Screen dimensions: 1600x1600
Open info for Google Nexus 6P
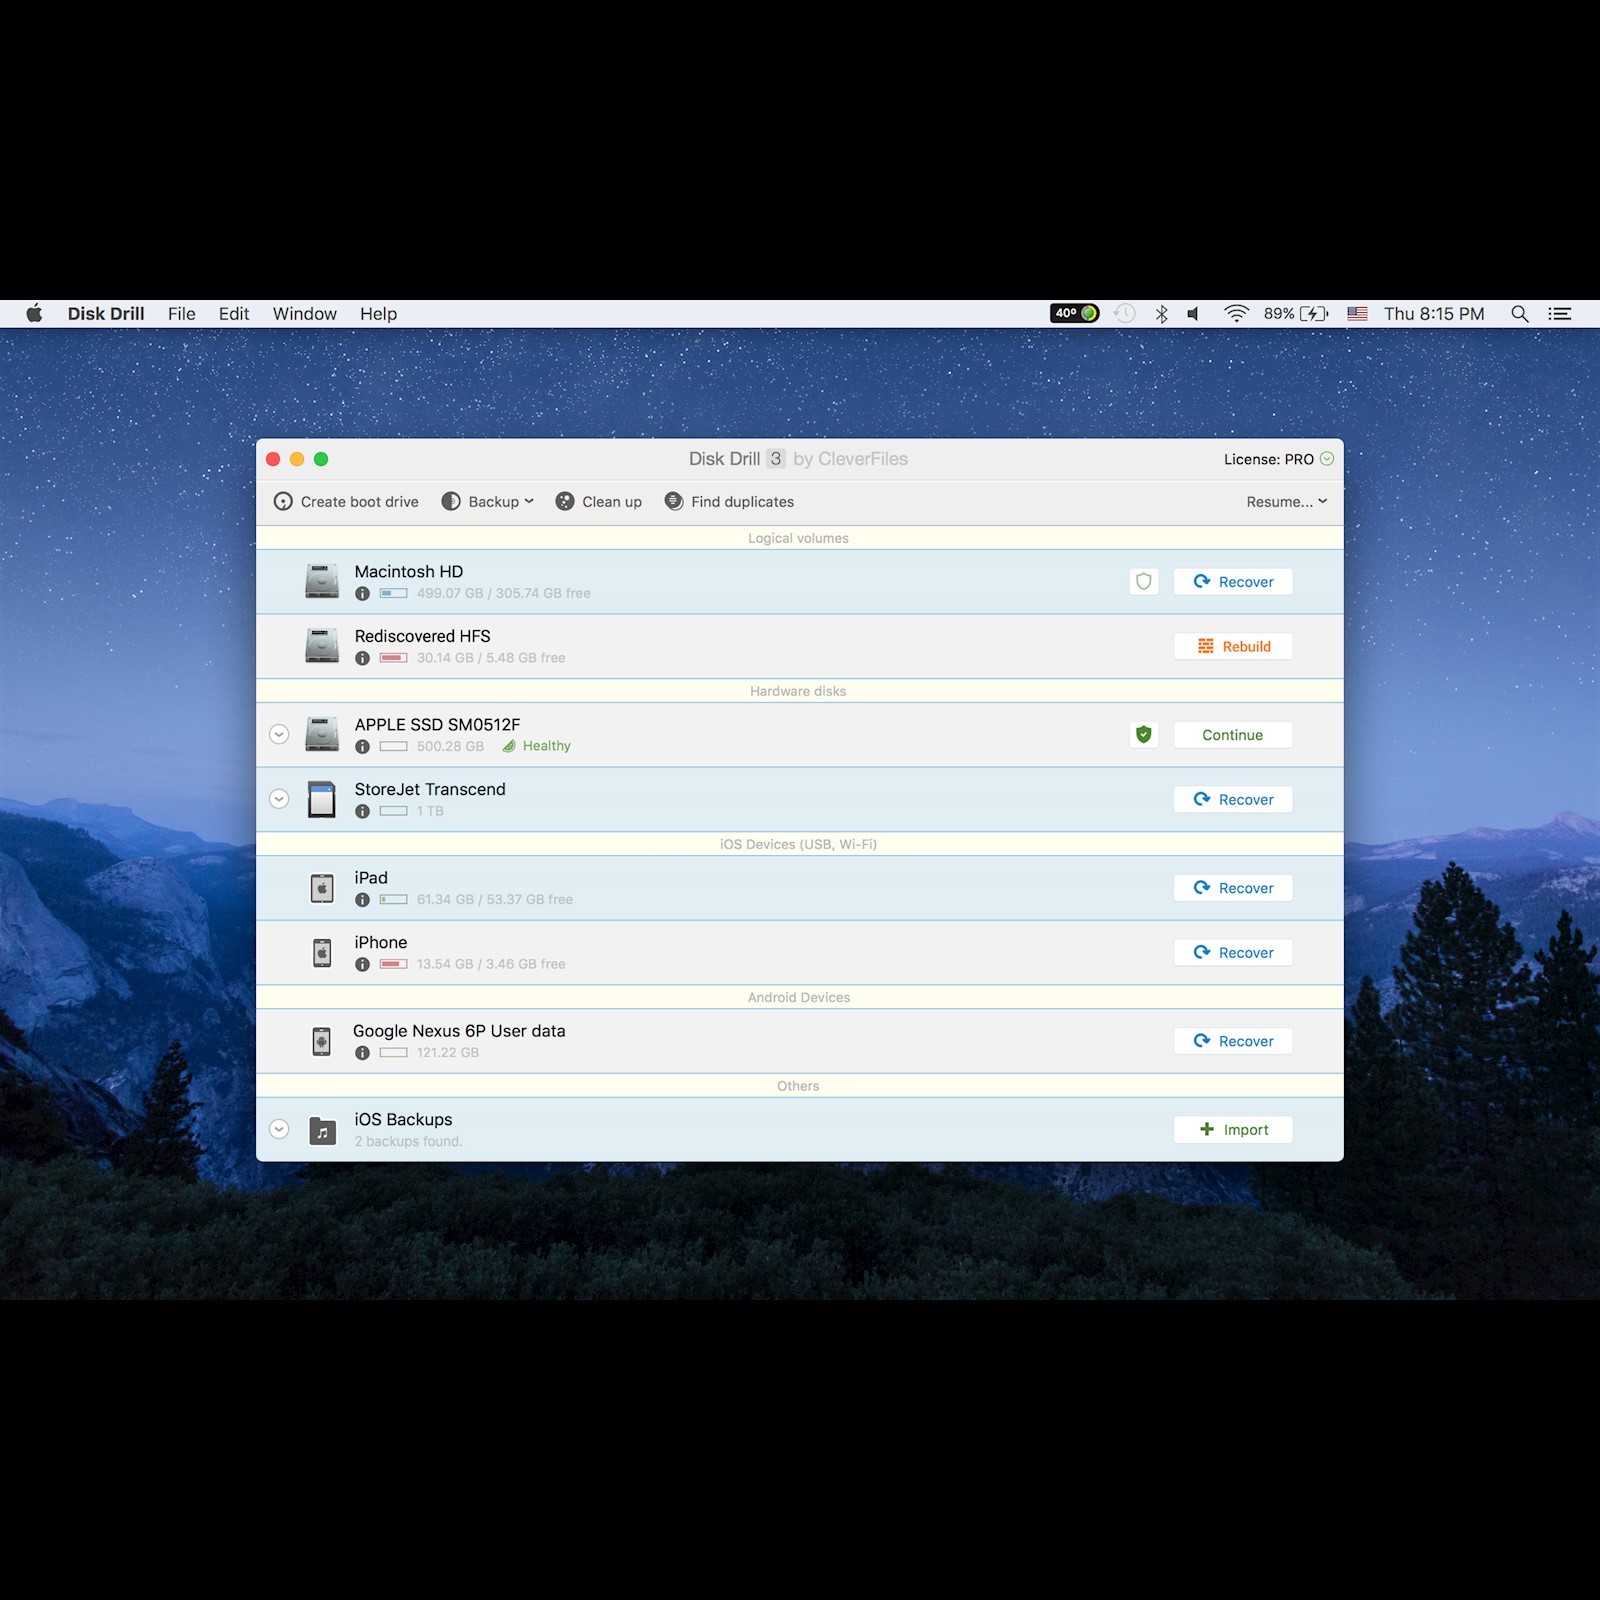(362, 1053)
